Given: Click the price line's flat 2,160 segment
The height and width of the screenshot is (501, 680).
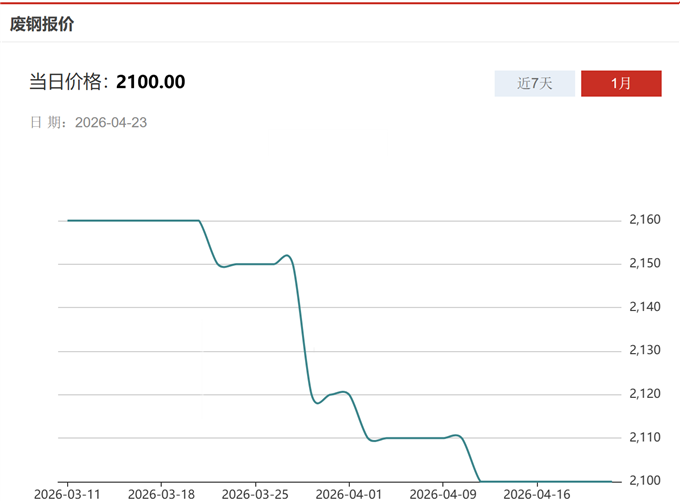Looking at the screenshot, I should pyautogui.click(x=130, y=220).
